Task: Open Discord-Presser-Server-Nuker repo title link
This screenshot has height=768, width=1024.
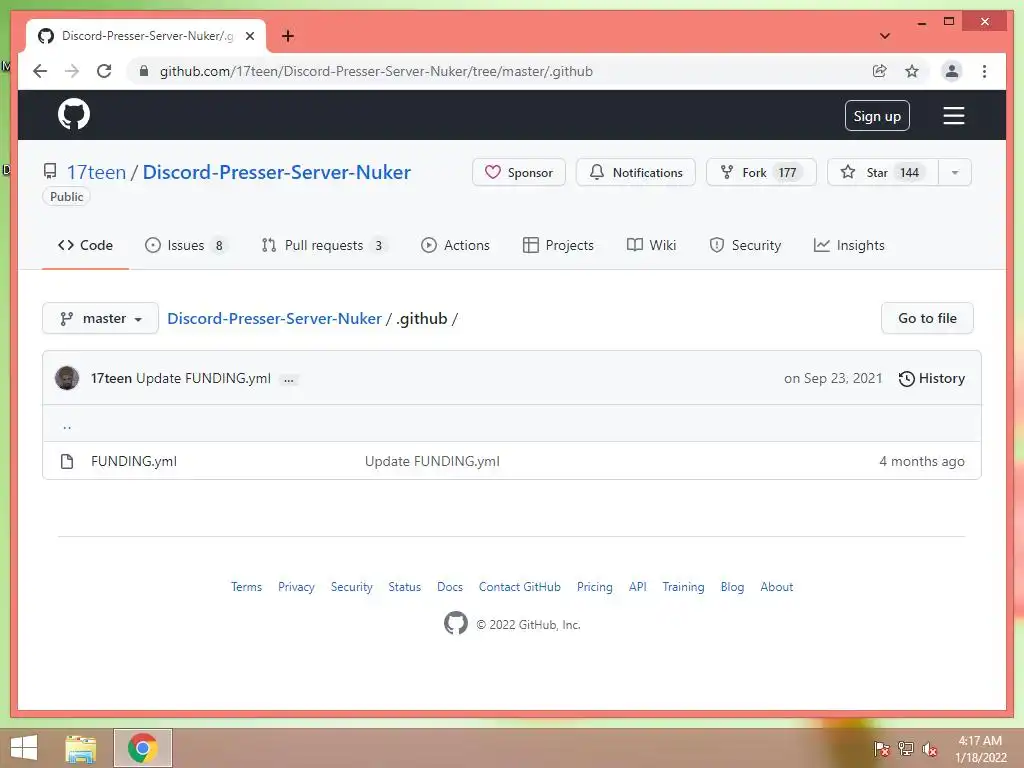Action: pyautogui.click(x=277, y=172)
